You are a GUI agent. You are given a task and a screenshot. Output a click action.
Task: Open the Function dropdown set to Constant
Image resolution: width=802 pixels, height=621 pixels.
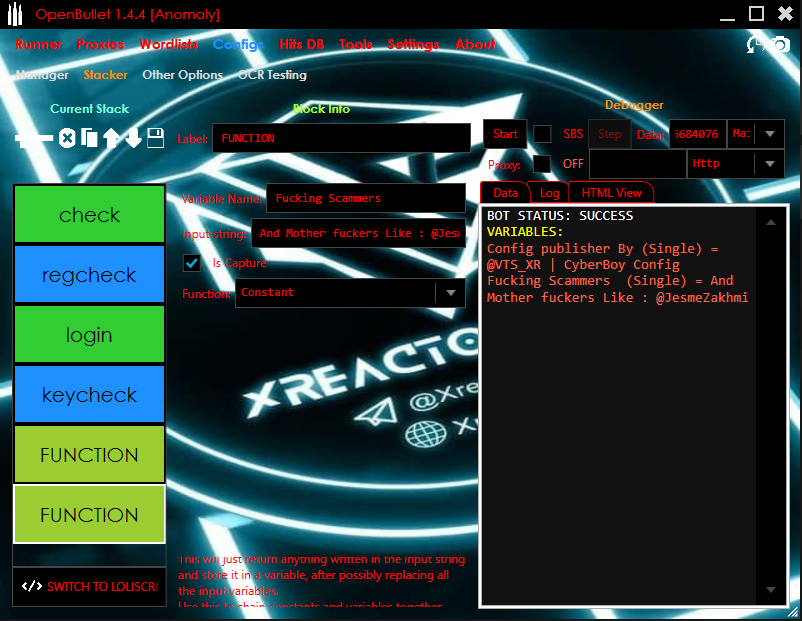pos(350,293)
